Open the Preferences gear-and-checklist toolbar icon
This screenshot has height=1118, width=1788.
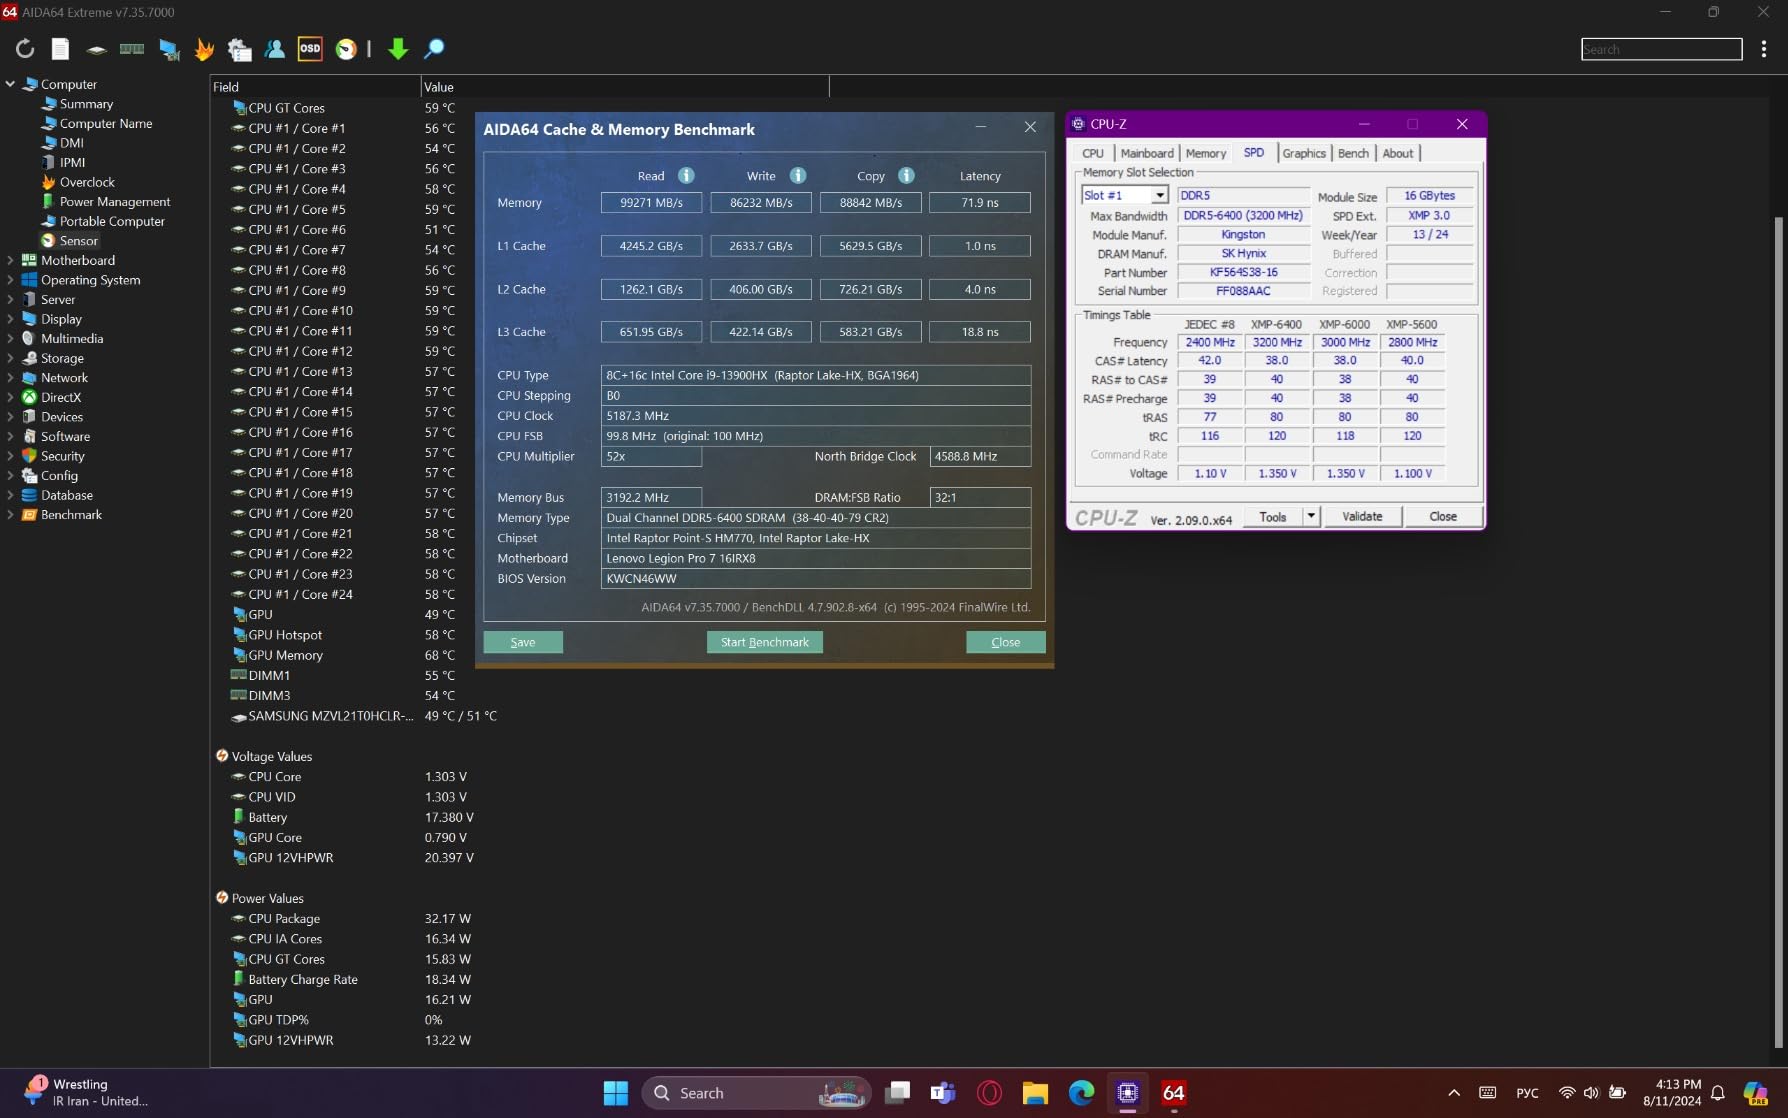tap(240, 49)
